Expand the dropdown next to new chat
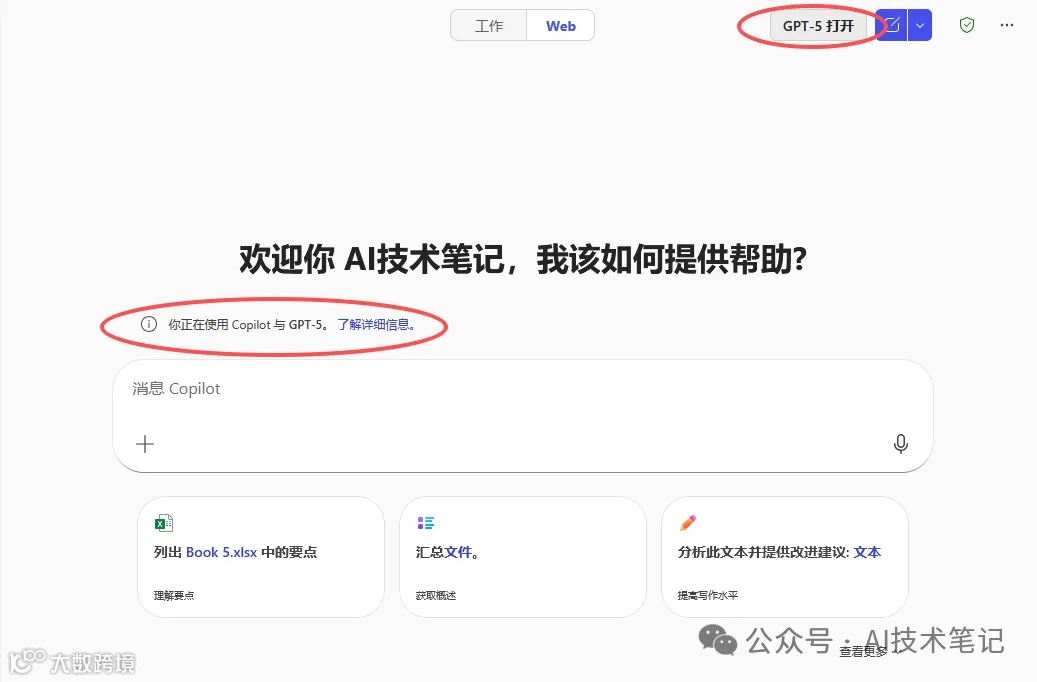Viewport: 1037px width, 682px height. 920,26
